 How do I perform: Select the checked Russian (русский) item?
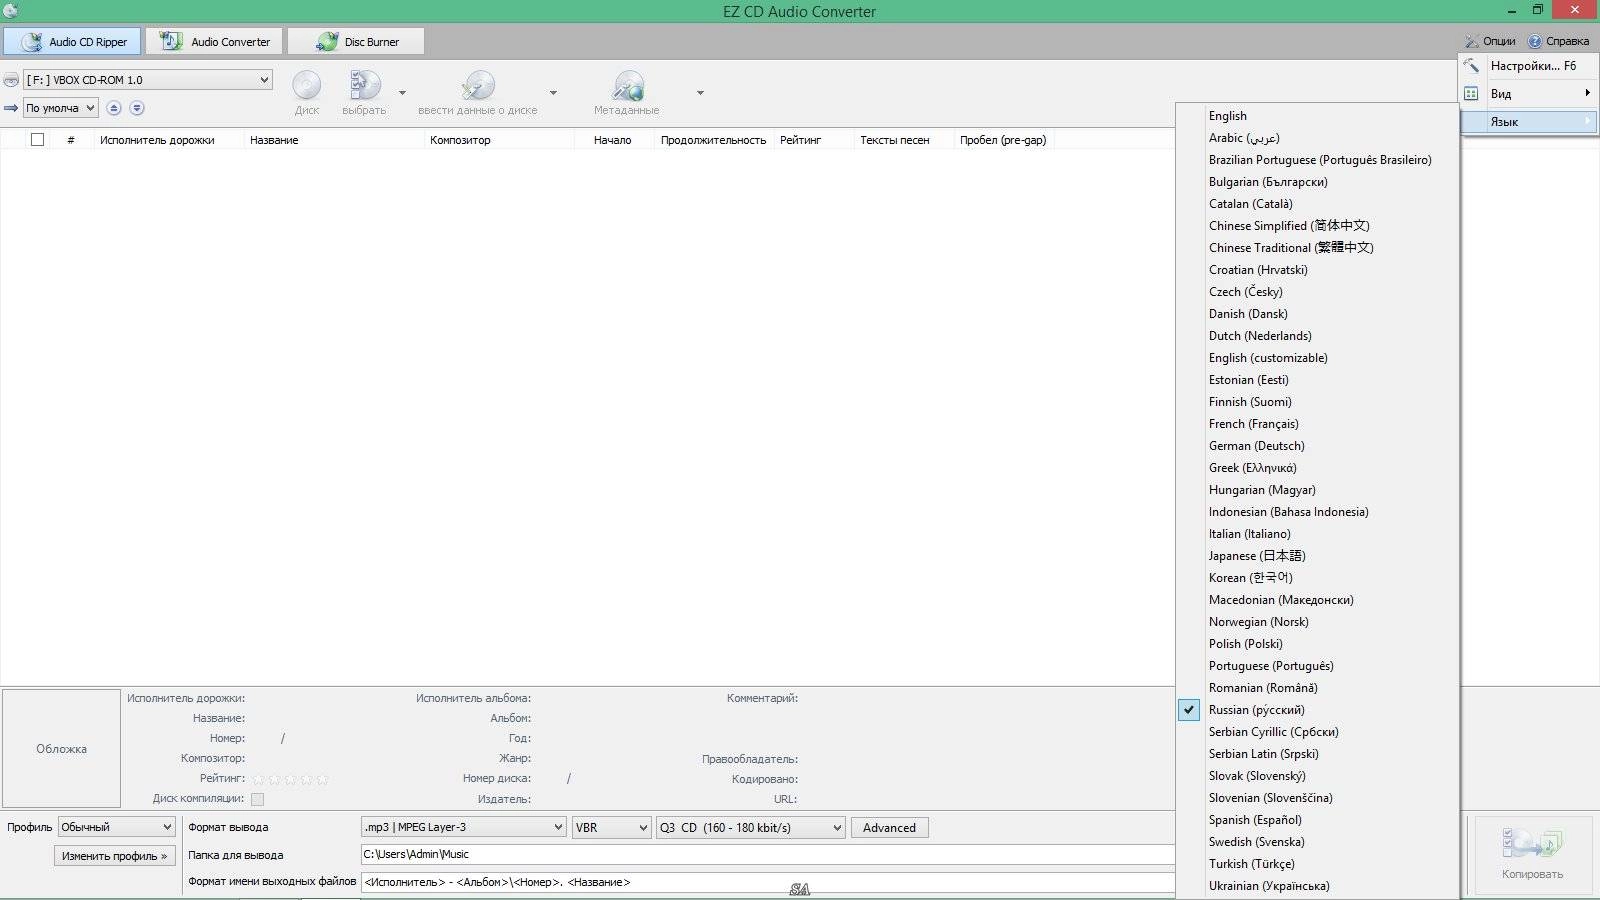click(1317, 710)
